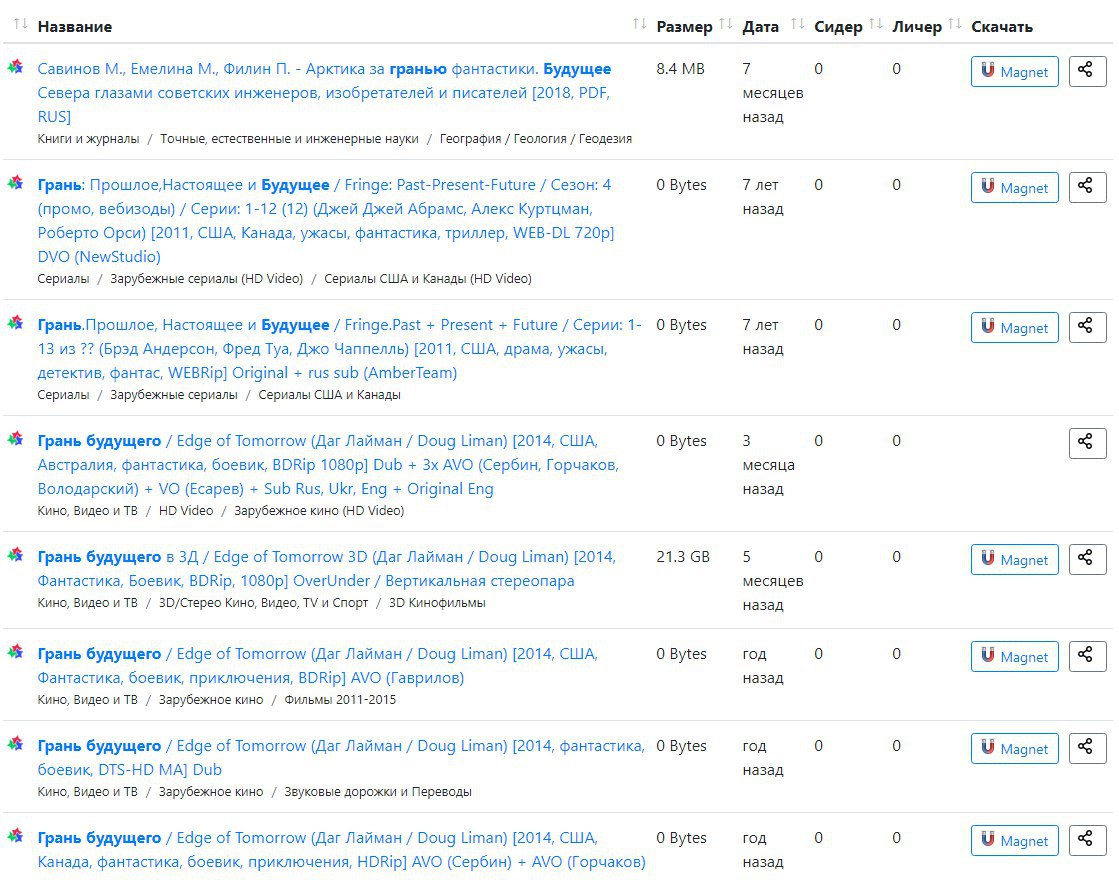
Task: Click tracker icon beside Edge of Tomorrow BDRip 1080p
Action: click(15, 439)
